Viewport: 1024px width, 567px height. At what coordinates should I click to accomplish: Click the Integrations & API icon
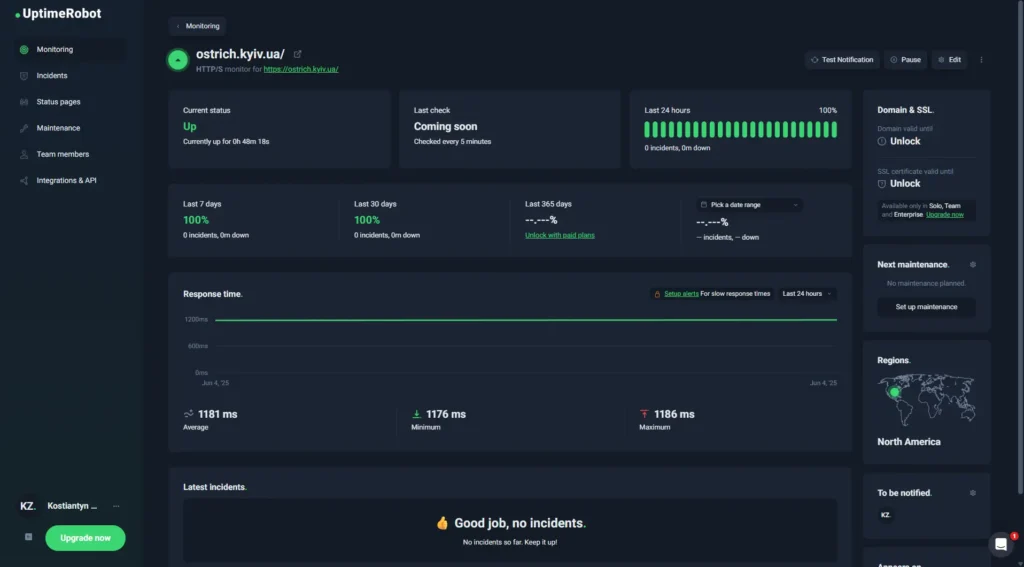24,180
